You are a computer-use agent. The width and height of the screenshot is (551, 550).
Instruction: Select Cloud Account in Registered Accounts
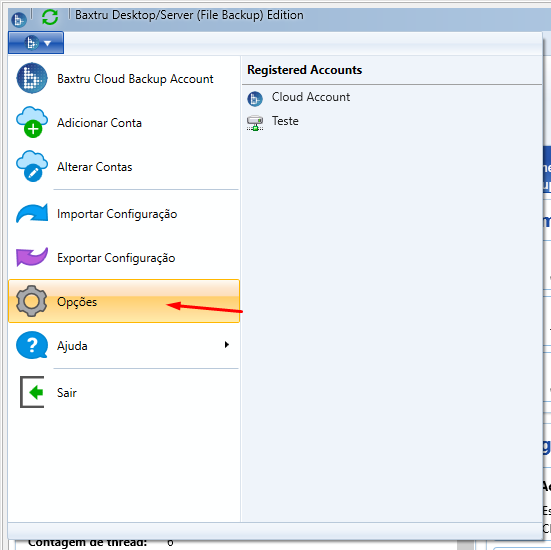click(392, 97)
